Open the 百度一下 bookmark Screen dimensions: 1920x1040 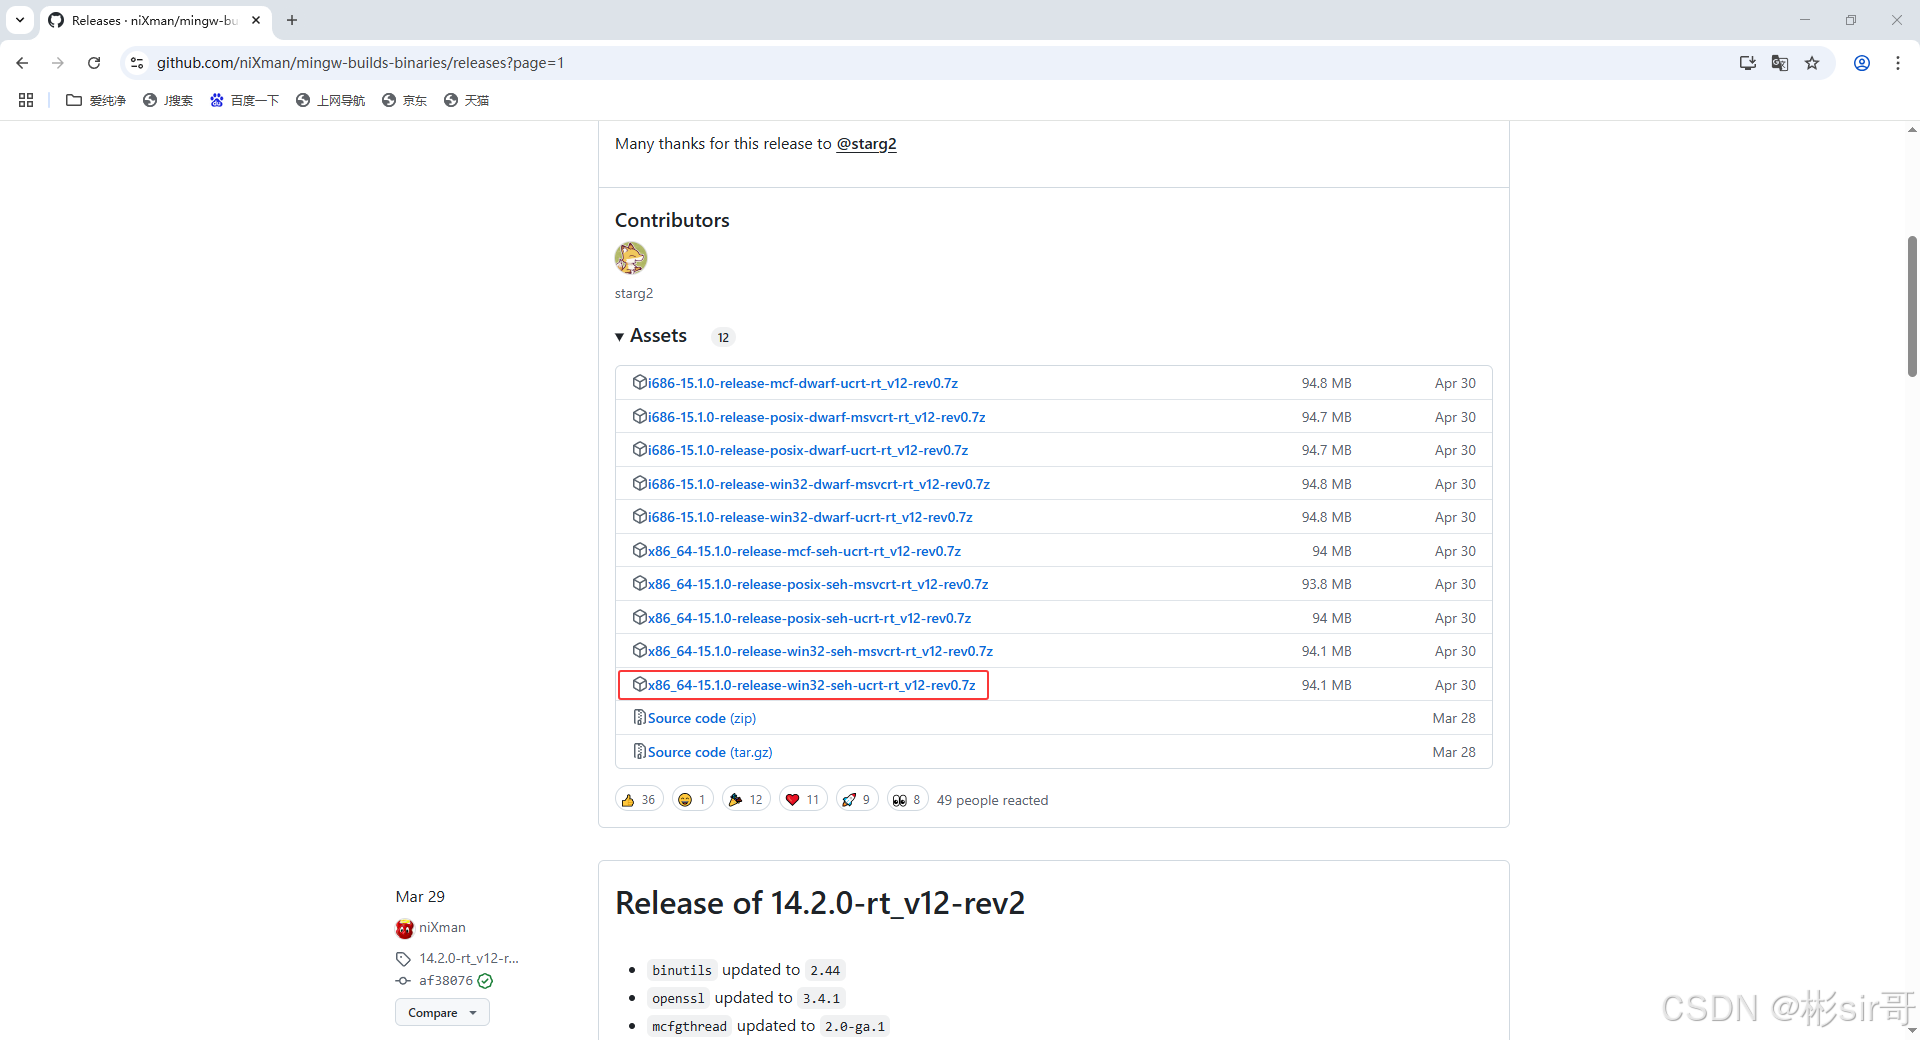point(244,100)
